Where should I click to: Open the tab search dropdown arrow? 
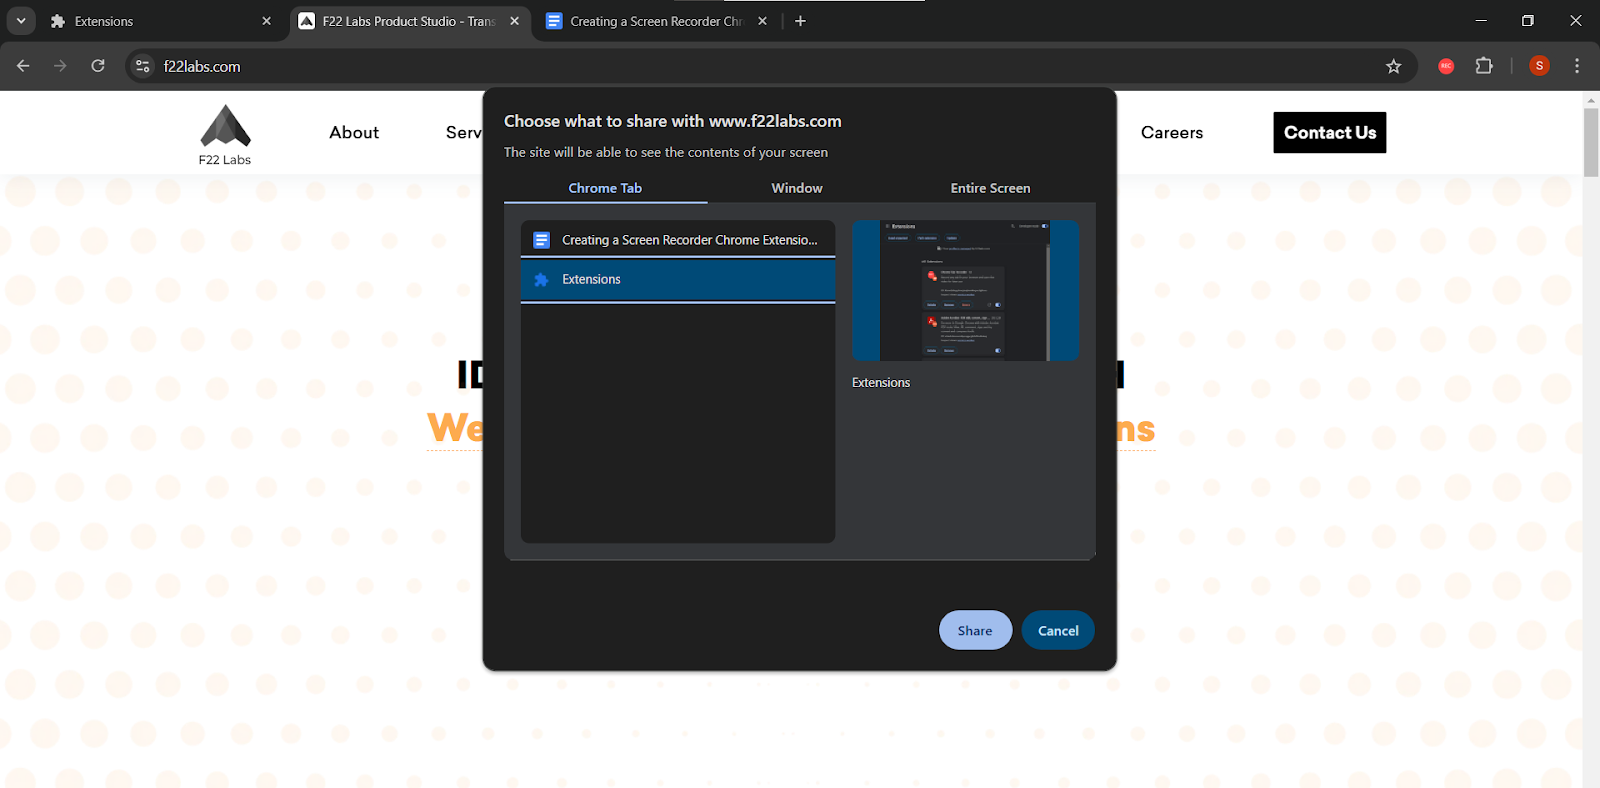click(x=21, y=21)
